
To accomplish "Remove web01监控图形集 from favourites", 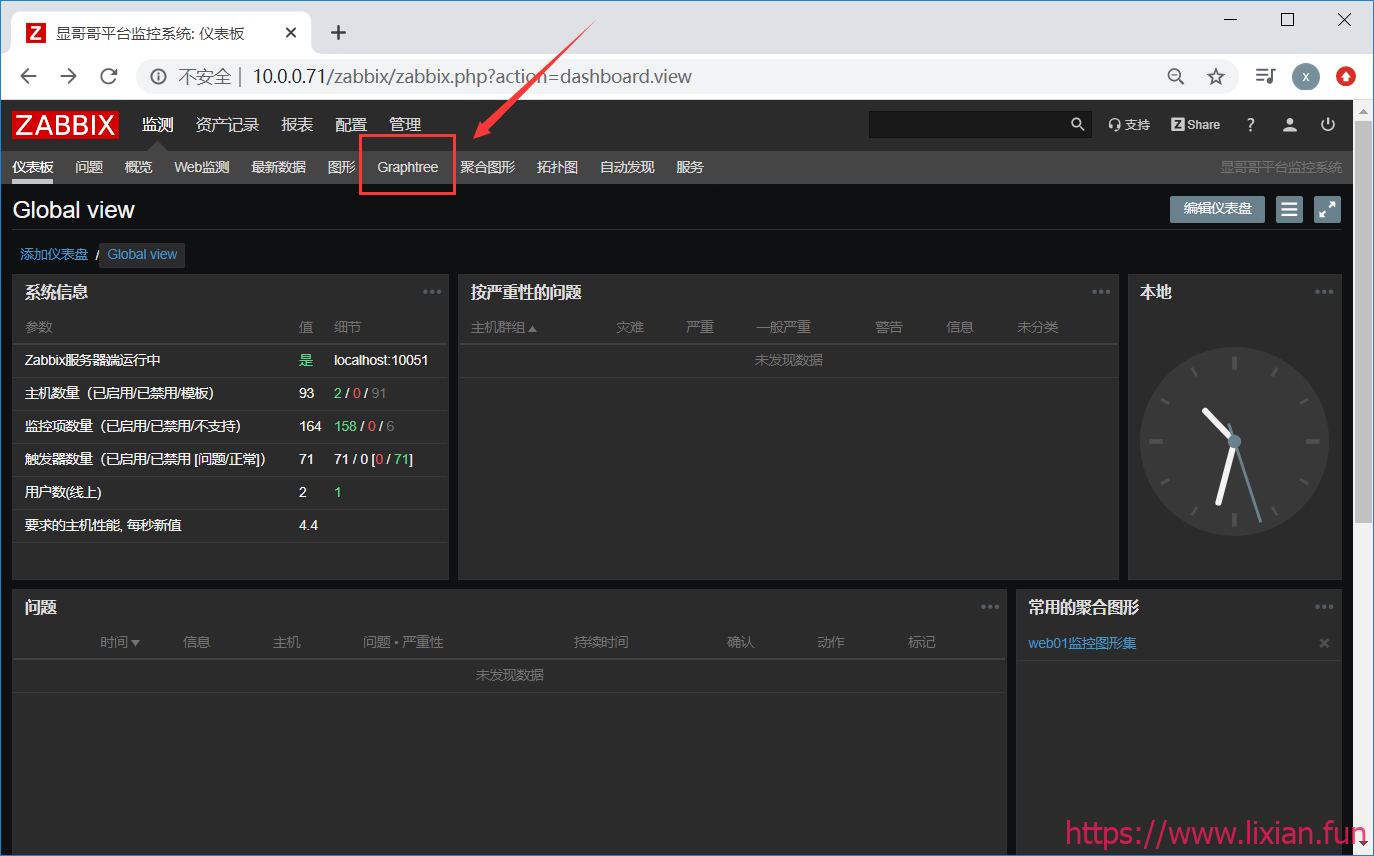I will pos(1324,643).
